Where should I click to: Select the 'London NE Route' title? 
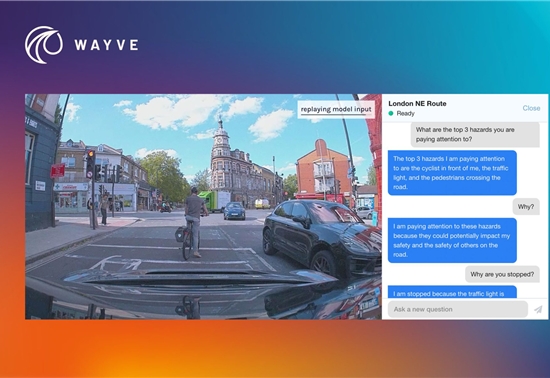point(417,103)
